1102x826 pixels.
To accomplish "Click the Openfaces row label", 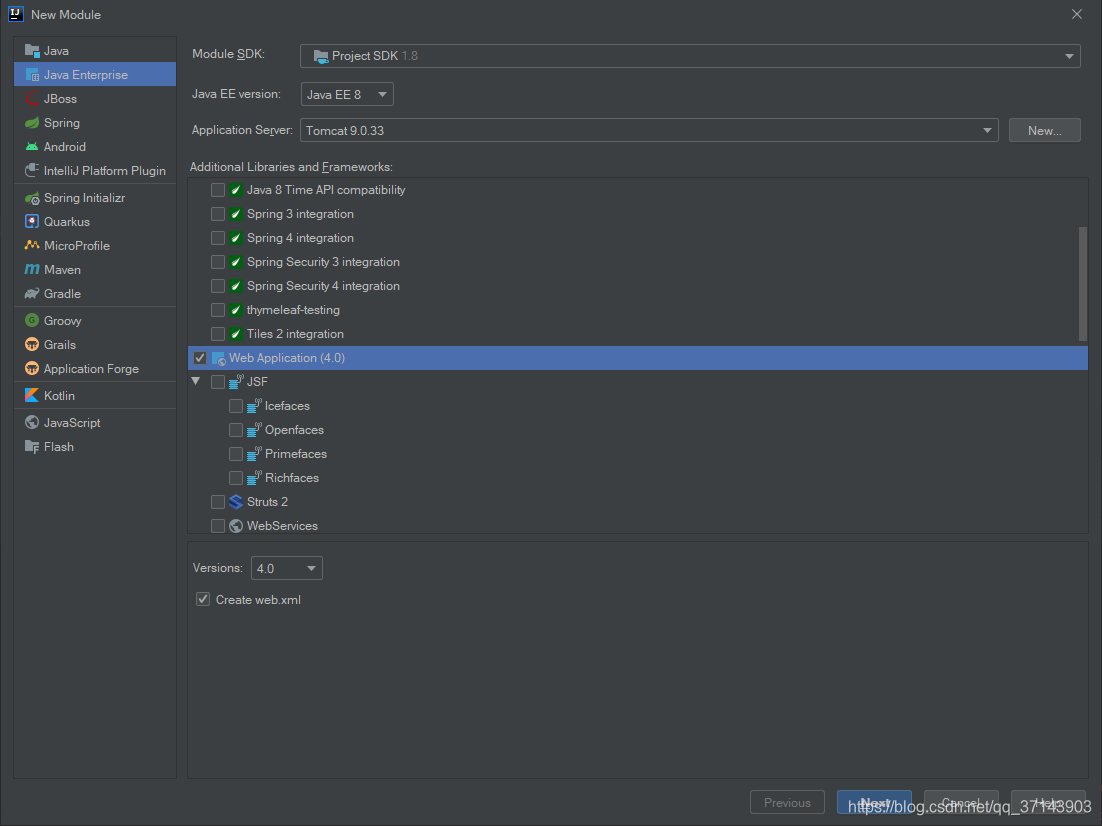I will [294, 430].
